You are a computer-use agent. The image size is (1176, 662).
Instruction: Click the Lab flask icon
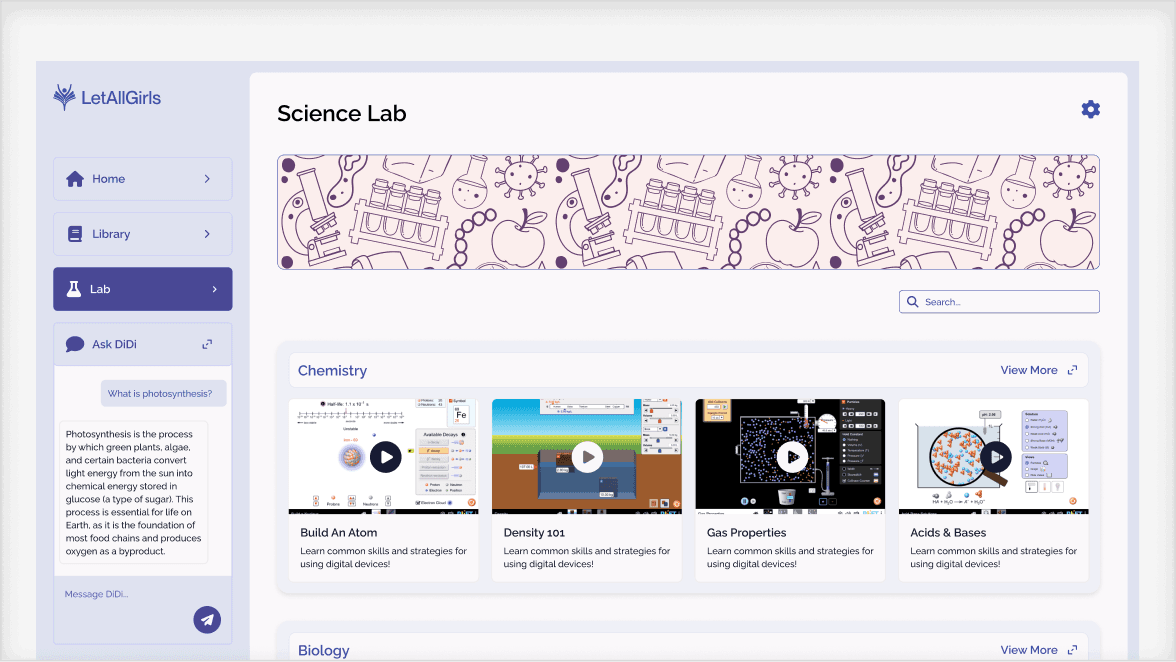74,289
